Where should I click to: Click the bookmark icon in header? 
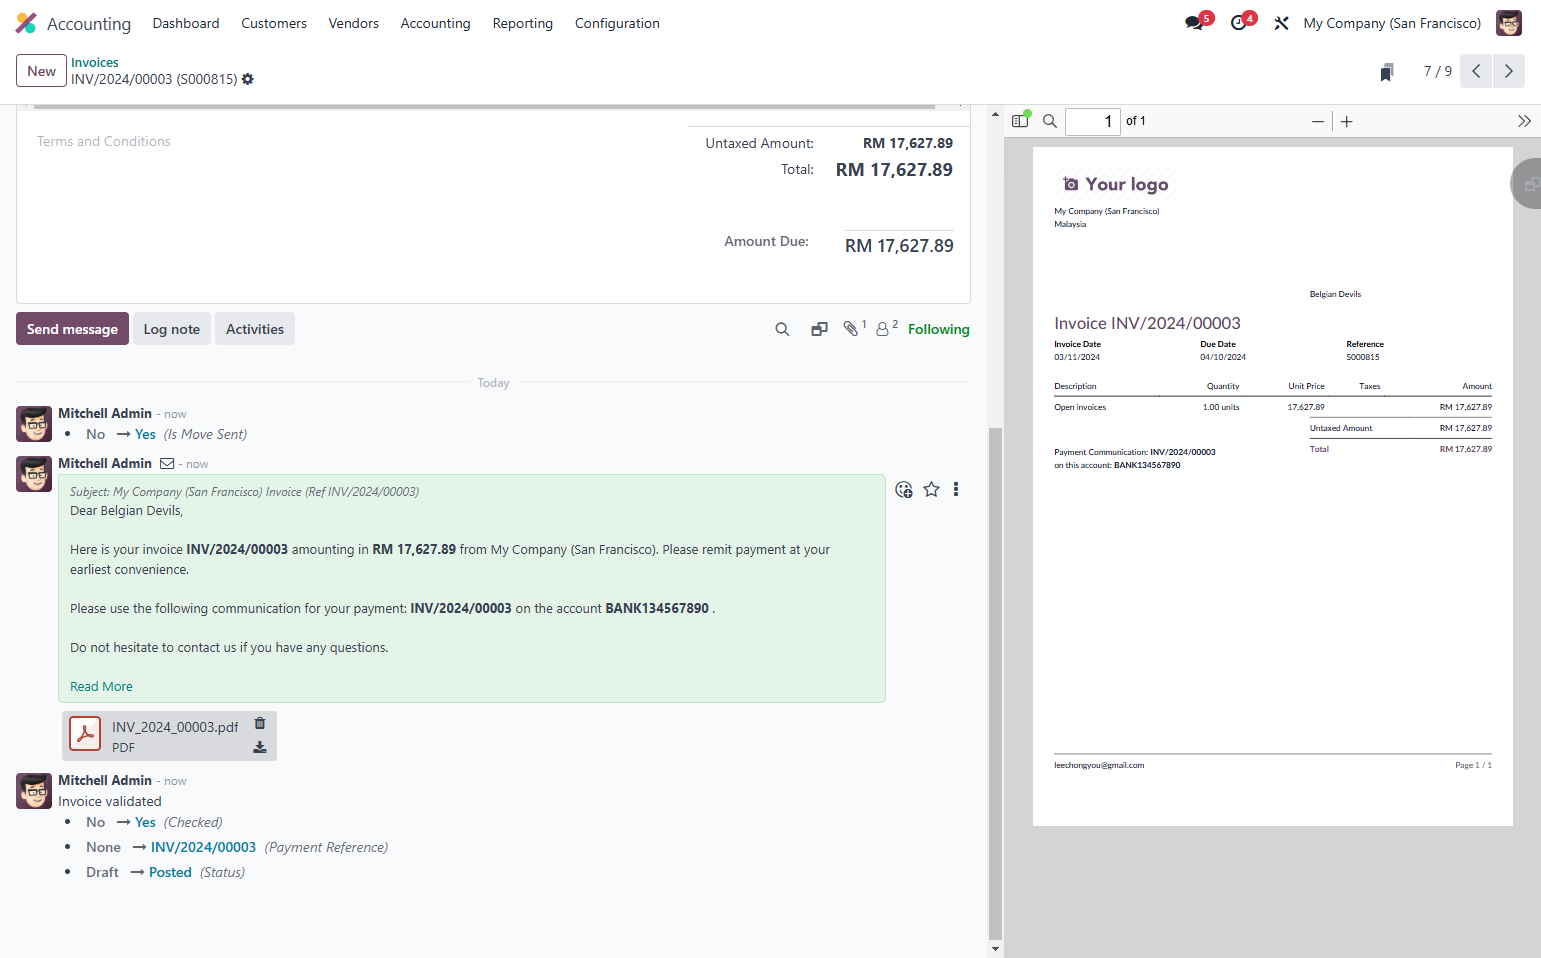click(1387, 72)
